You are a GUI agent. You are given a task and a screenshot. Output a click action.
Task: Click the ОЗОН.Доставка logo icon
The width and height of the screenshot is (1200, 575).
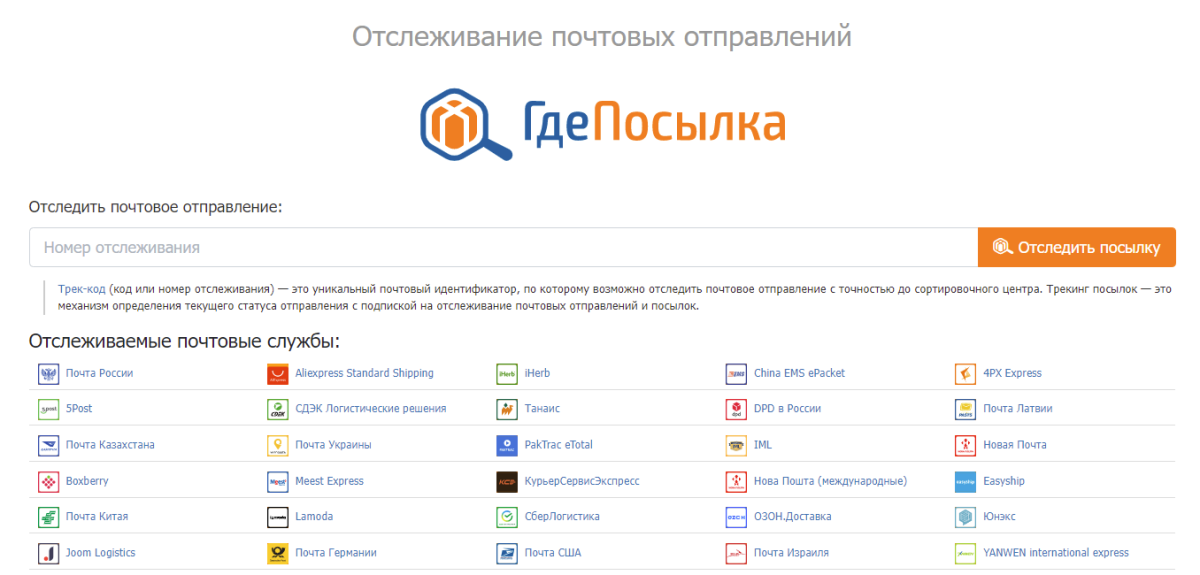point(737,517)
